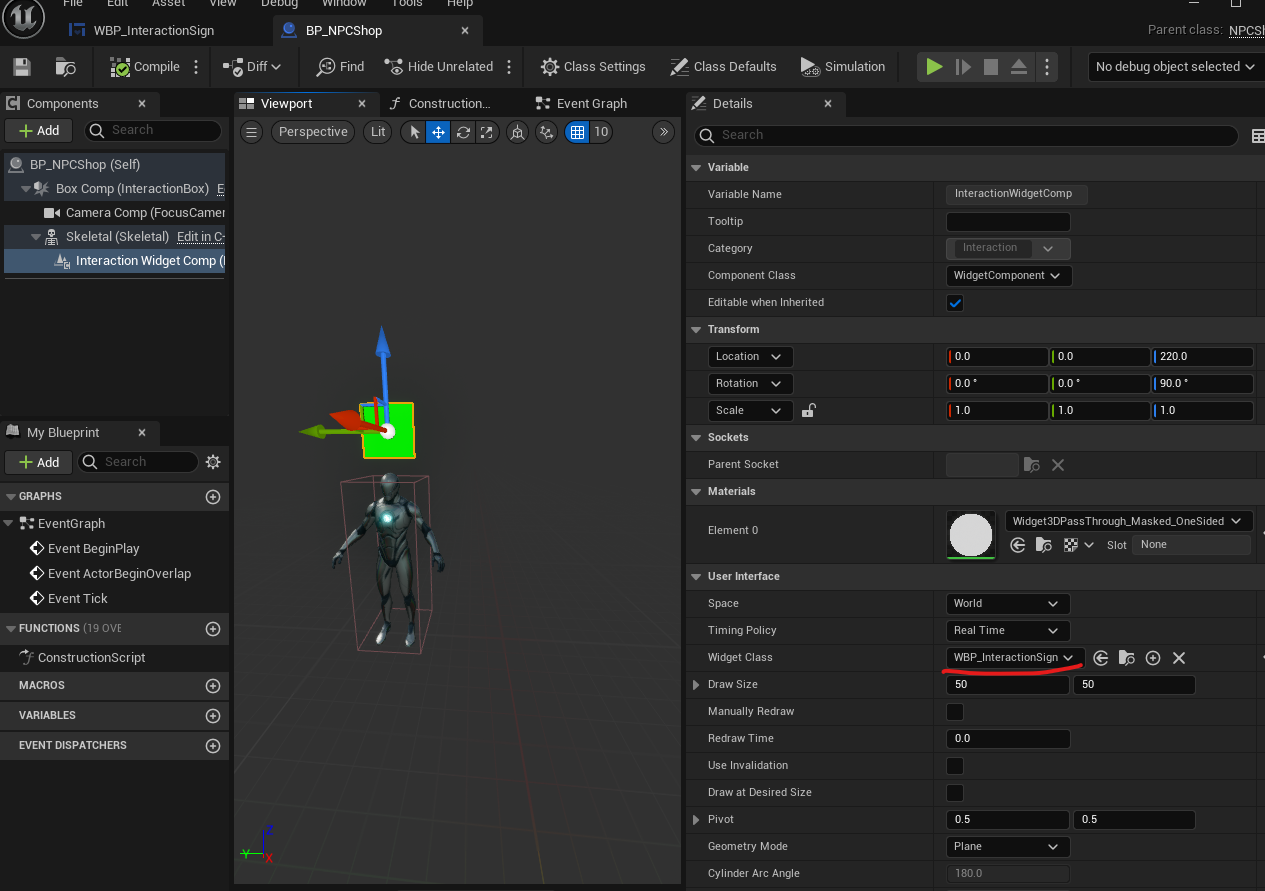Image resolution: width=1265 pixels, height=891 pixels.
Task: Select the translate gizmo tool in viewport
Action: click(x=438, y=132)
